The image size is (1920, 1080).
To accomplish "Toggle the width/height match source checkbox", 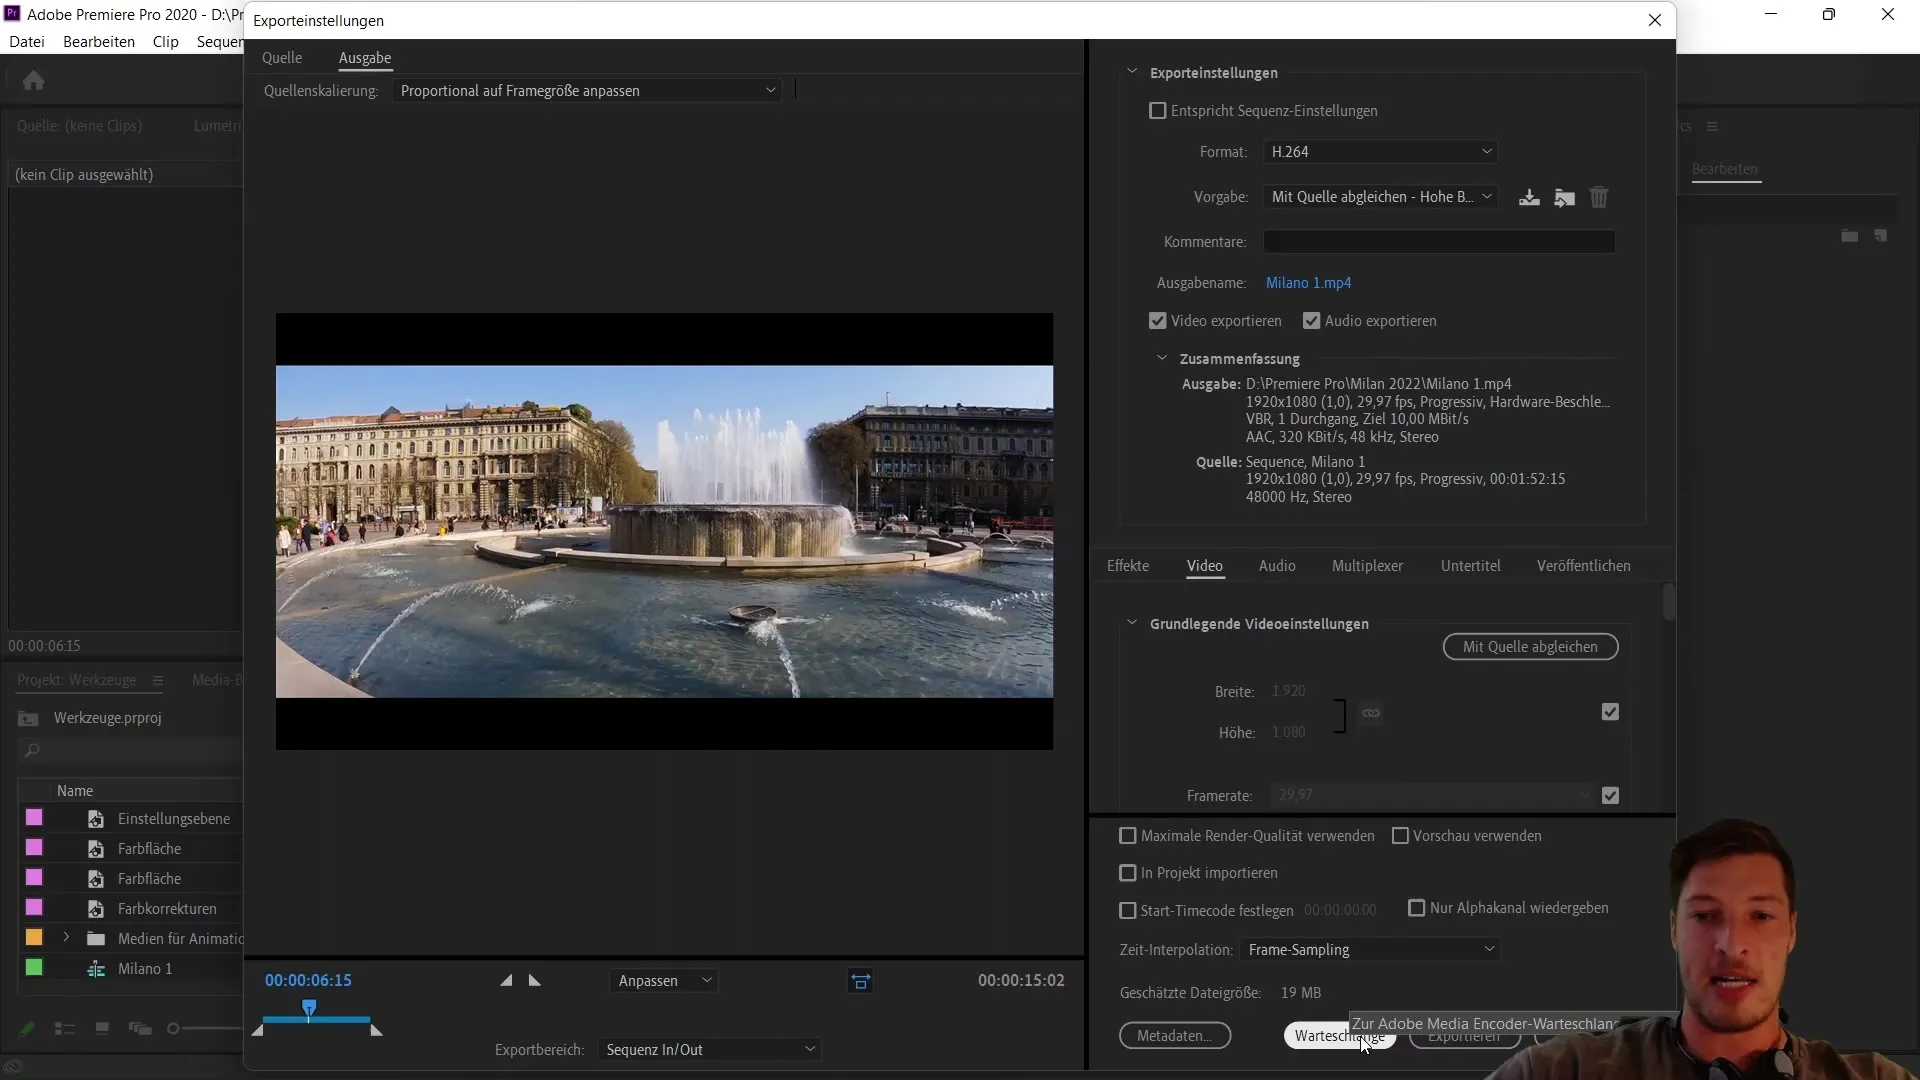I will pyautogui.click(x=1610, y=712).
